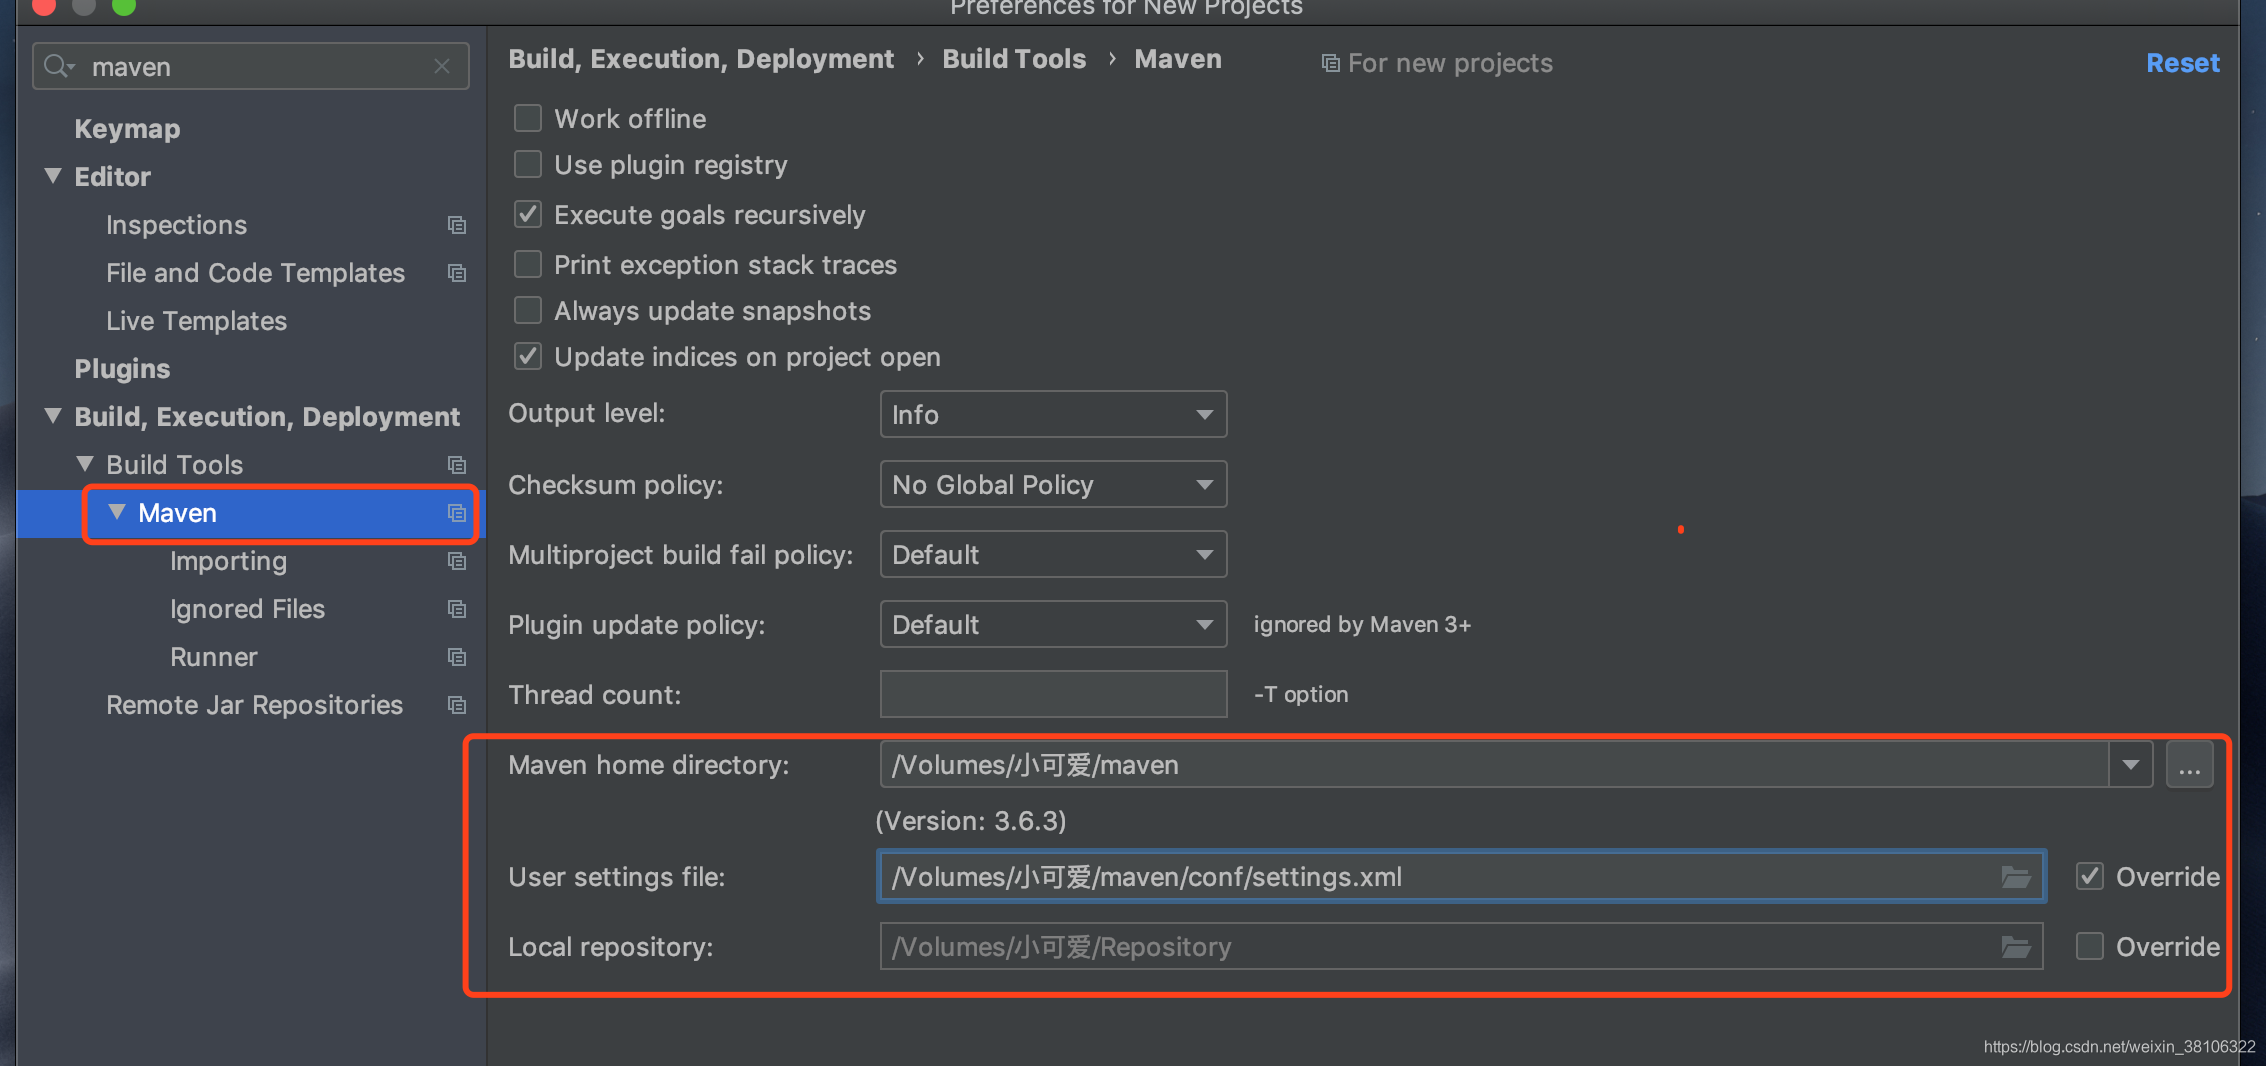Uncheck Override for User settings file
2266x1066 pixels.
click(2090, 876)
